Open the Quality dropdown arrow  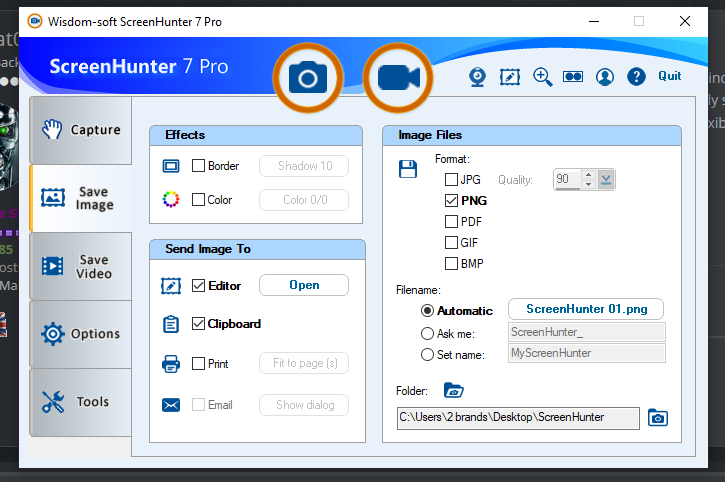tap(606, 179)
